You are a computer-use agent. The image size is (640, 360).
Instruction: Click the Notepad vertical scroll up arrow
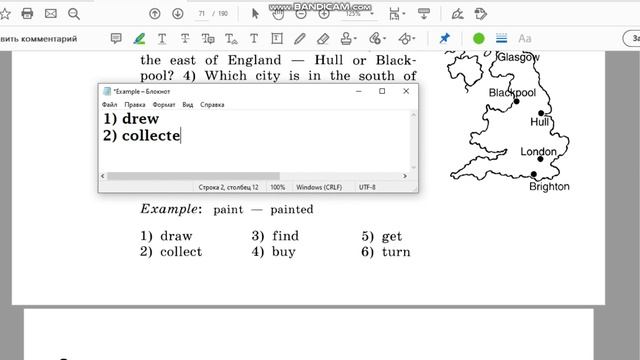pos(413,115)
